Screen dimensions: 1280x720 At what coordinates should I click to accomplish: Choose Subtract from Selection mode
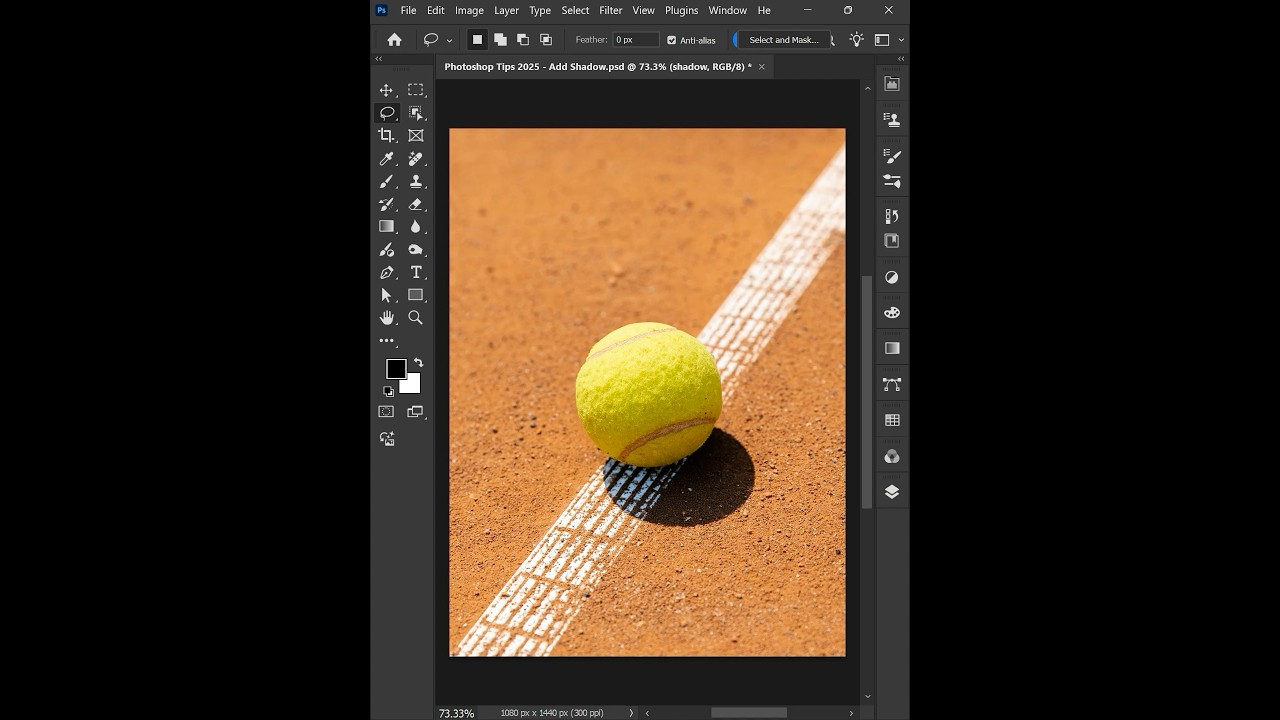(x=523, y=40)
